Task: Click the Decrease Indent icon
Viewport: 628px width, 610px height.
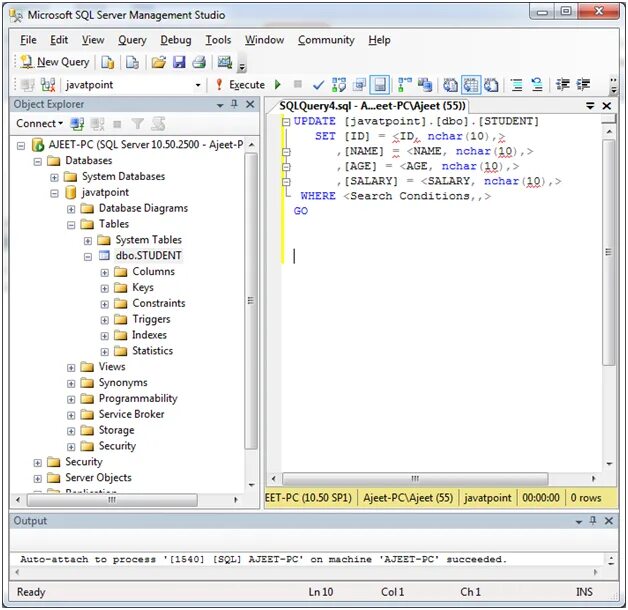Action: coord(563,85)
